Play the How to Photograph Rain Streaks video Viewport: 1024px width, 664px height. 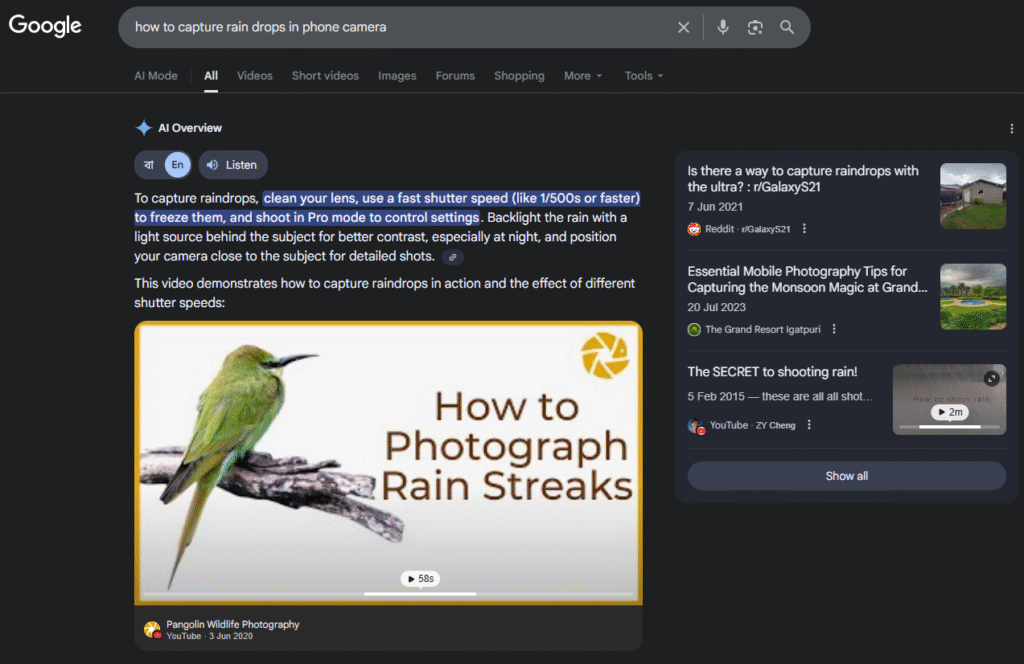pos(388,462)
